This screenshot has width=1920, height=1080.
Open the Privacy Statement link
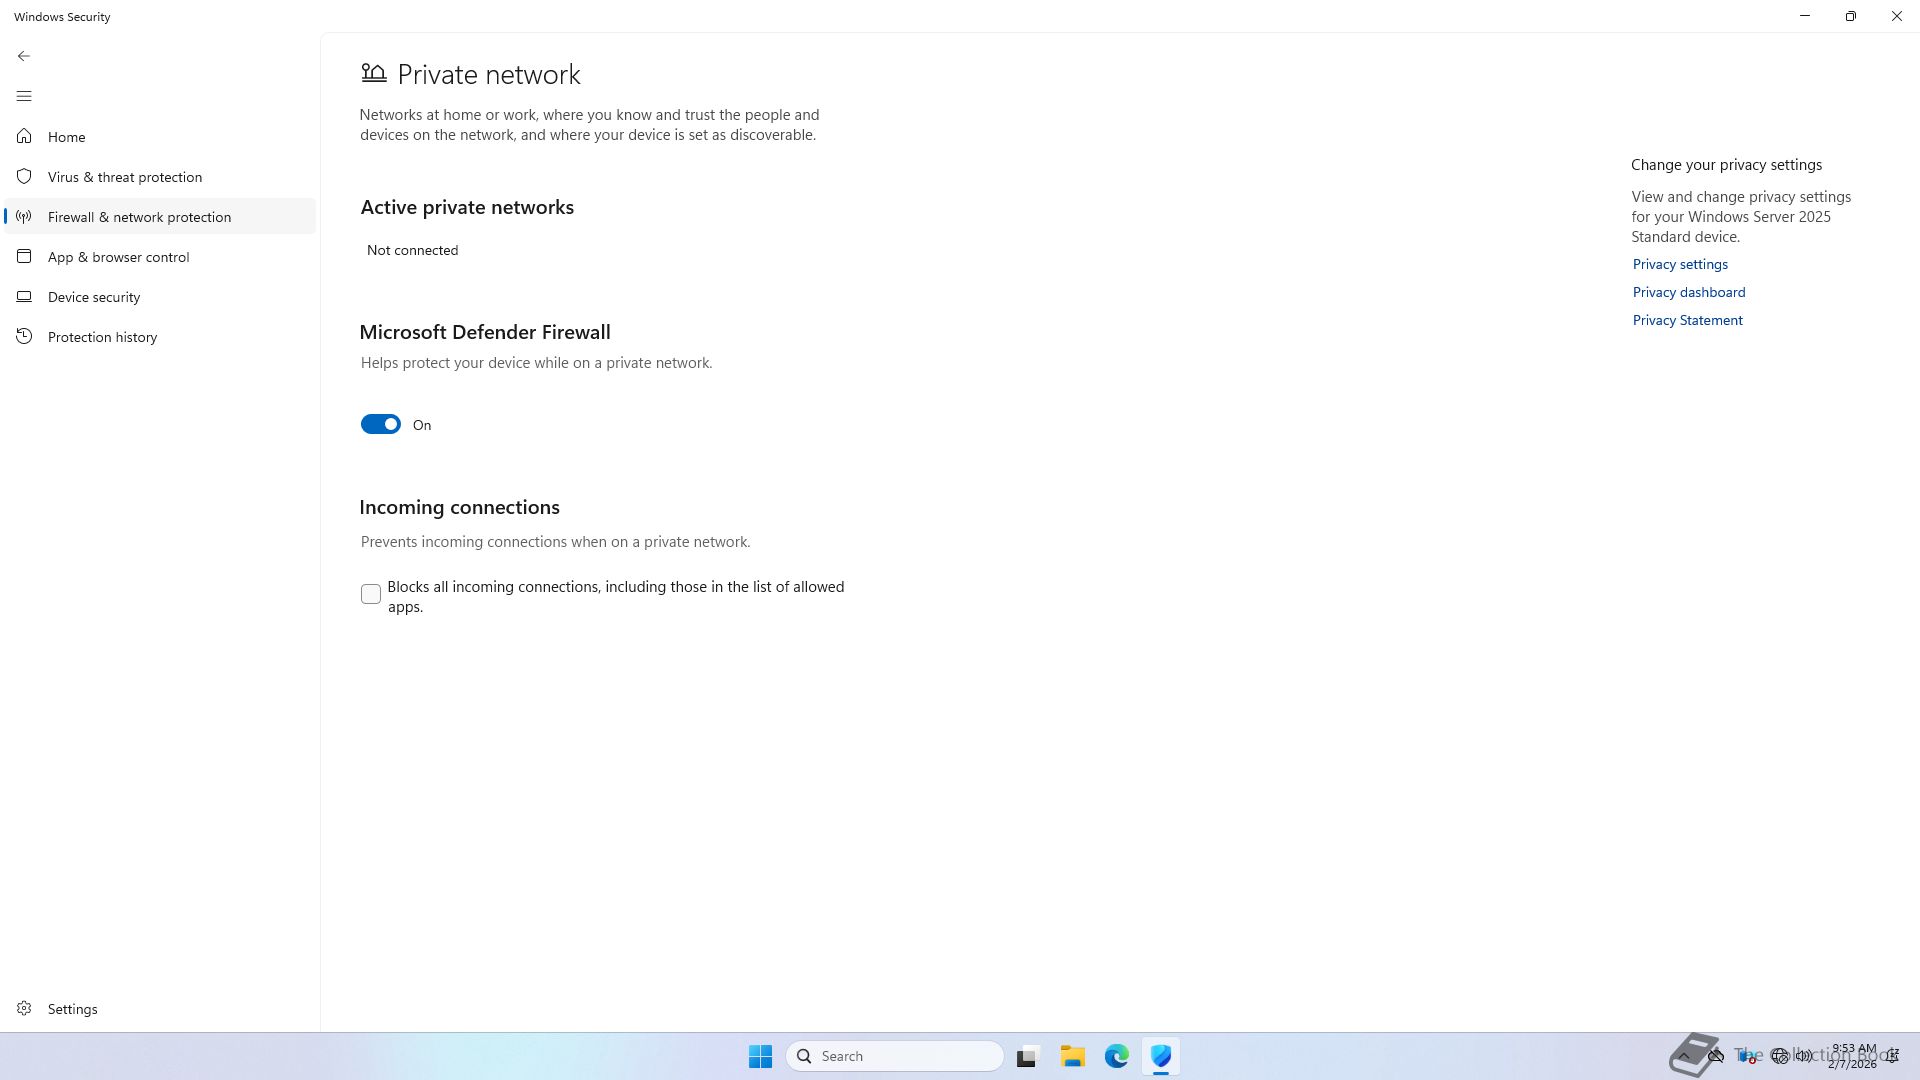click(x=1687, y=320)
